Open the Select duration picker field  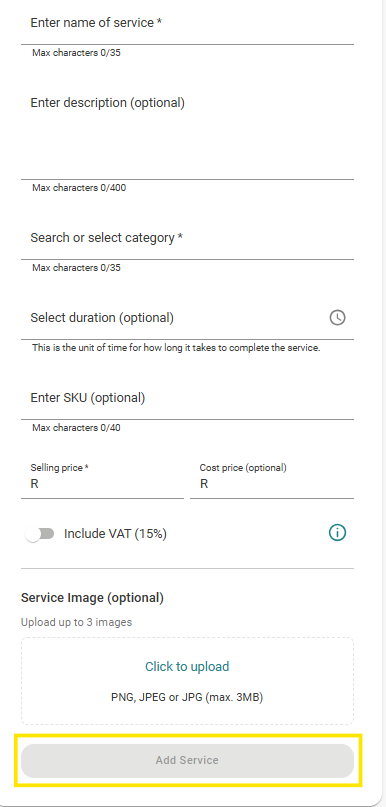187,318
